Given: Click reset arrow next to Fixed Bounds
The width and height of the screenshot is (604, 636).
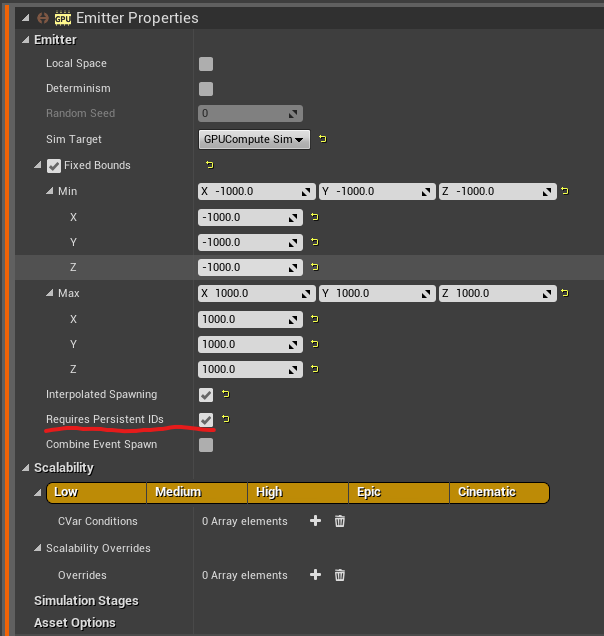Looking at the screenshot, I should pos(209,165).
